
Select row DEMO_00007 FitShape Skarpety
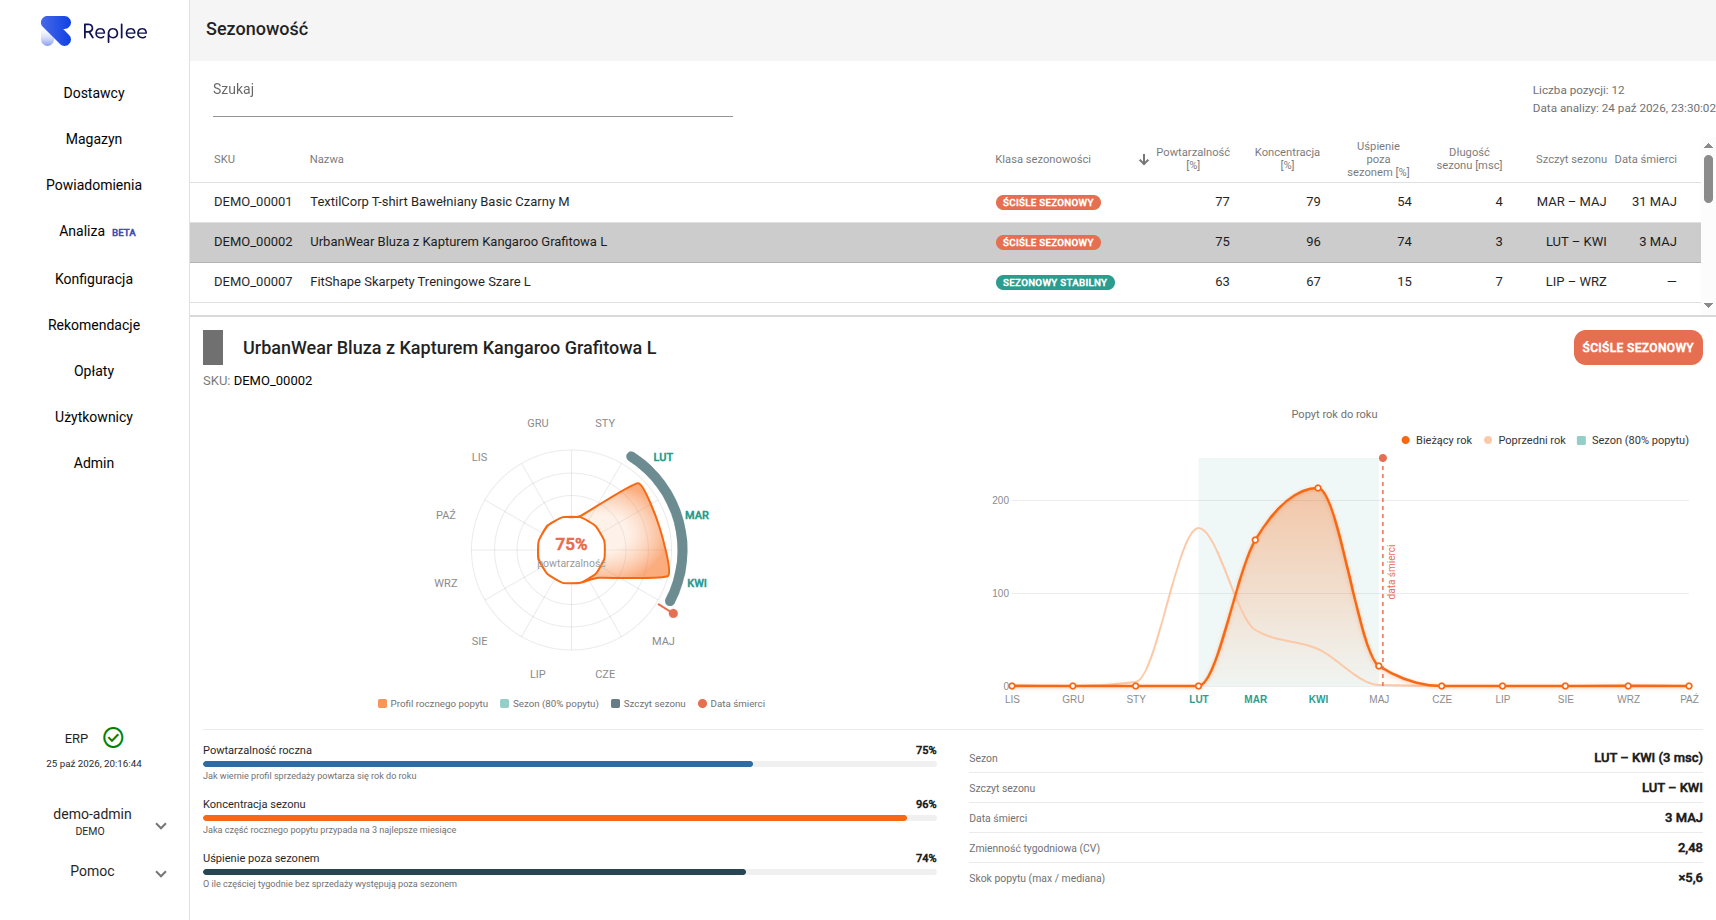pos(945,282)
